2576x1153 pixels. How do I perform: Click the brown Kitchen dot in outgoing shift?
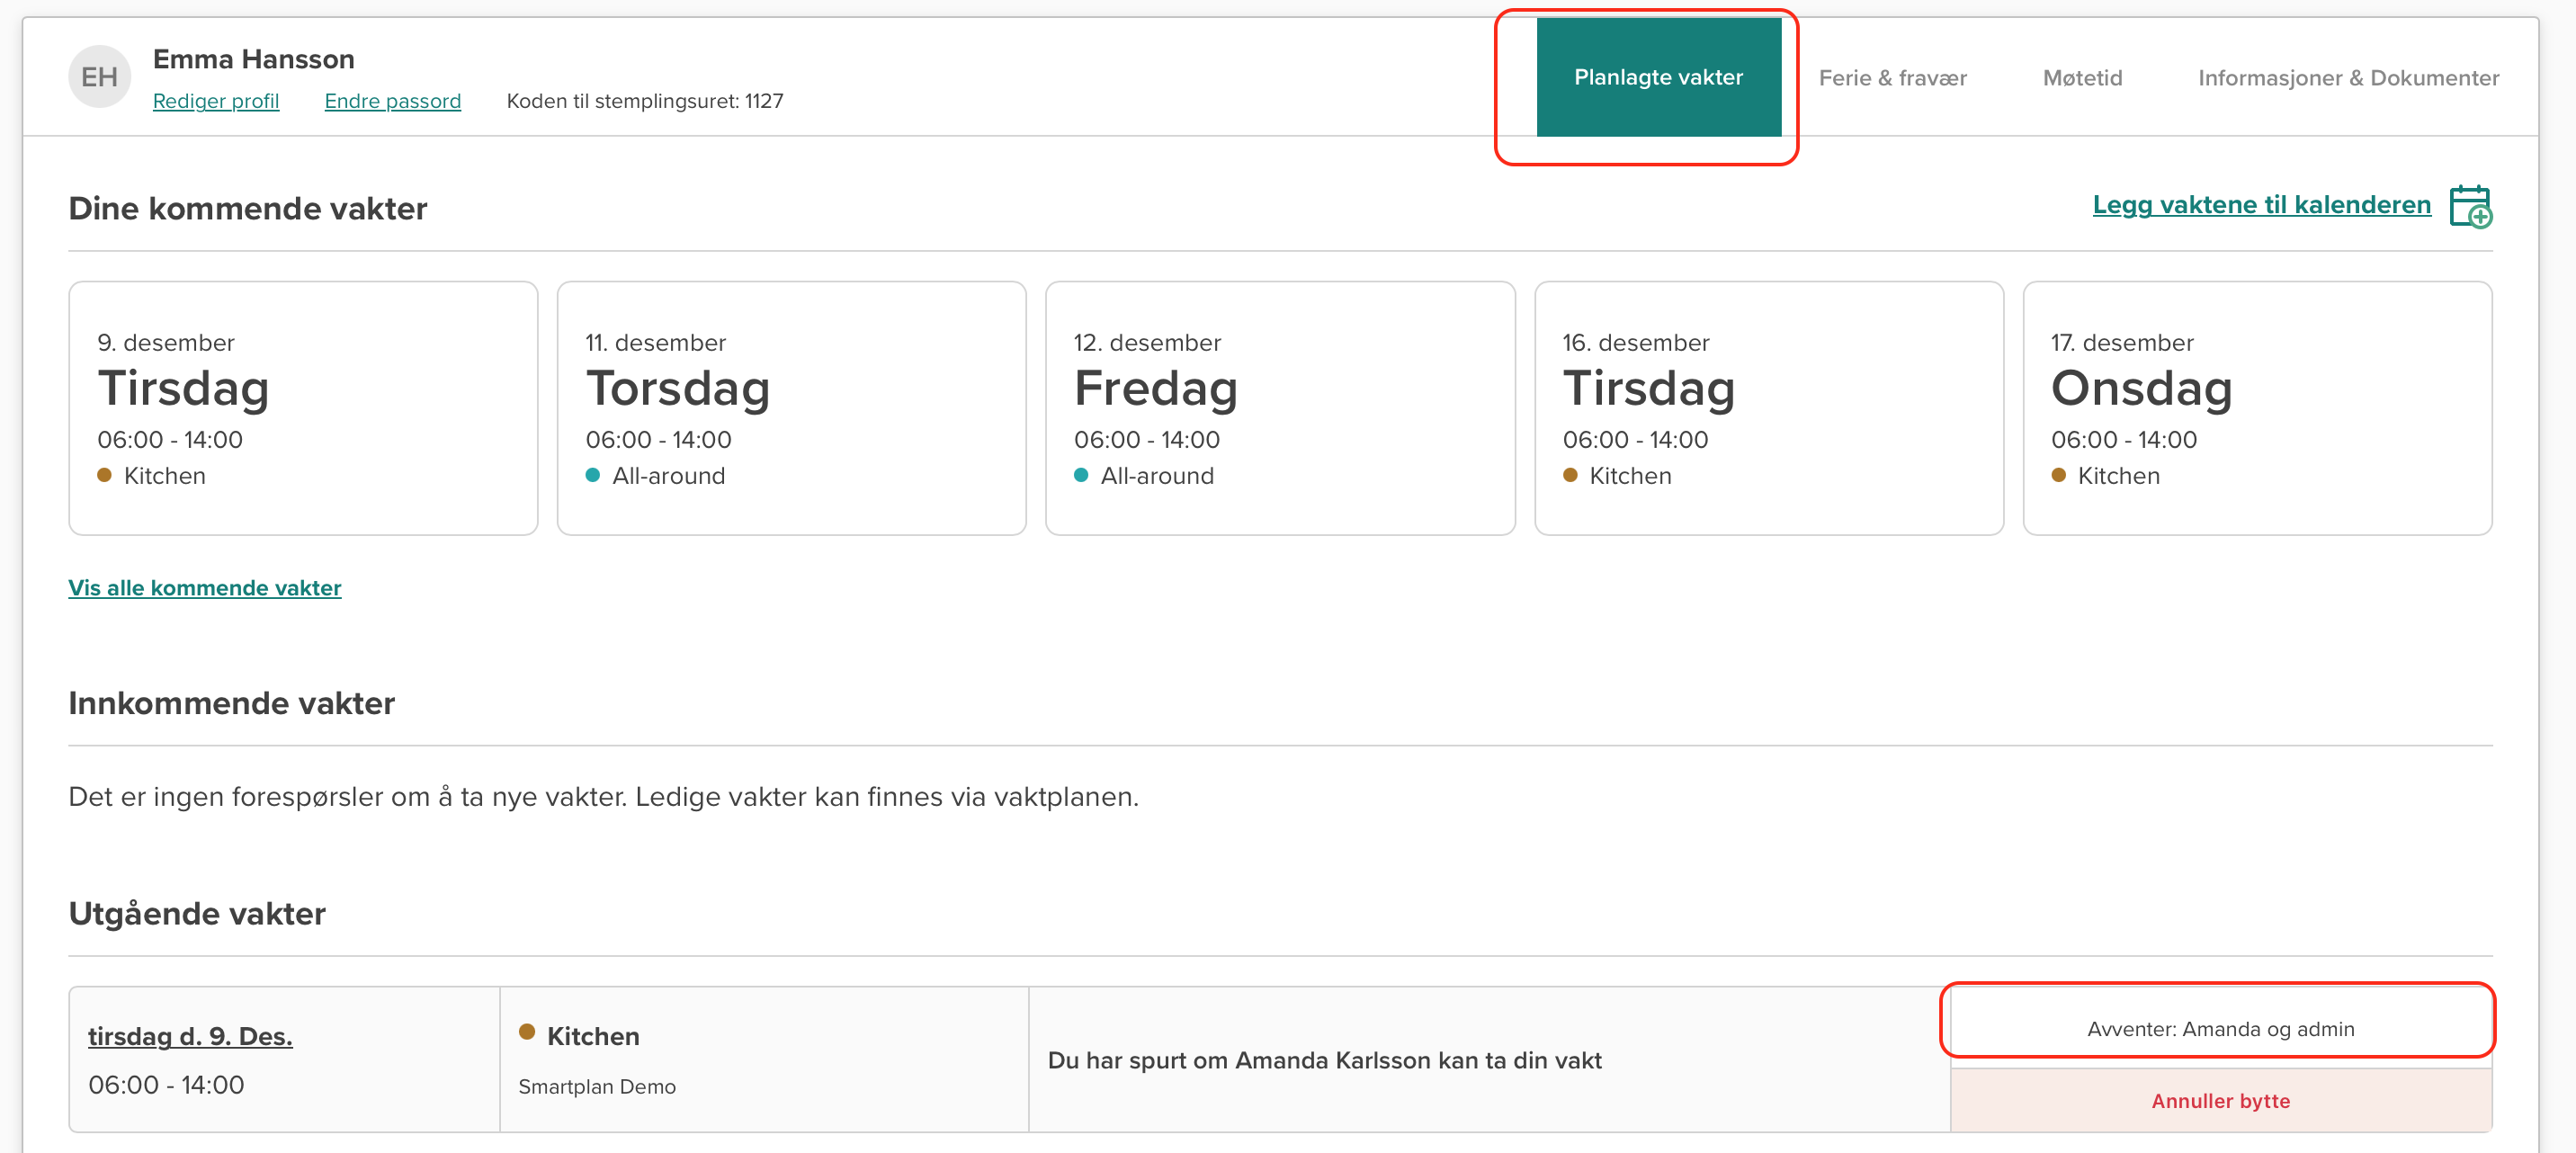527,1032
